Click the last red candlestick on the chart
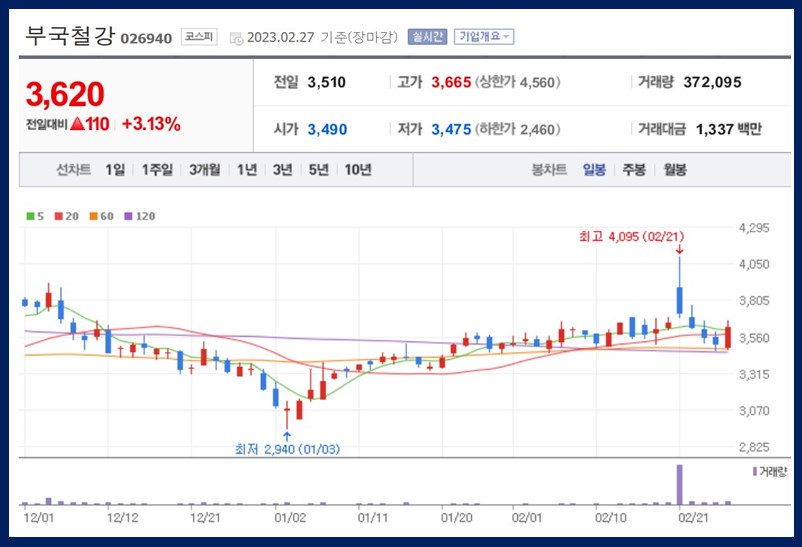 click(x=728, y=337)
